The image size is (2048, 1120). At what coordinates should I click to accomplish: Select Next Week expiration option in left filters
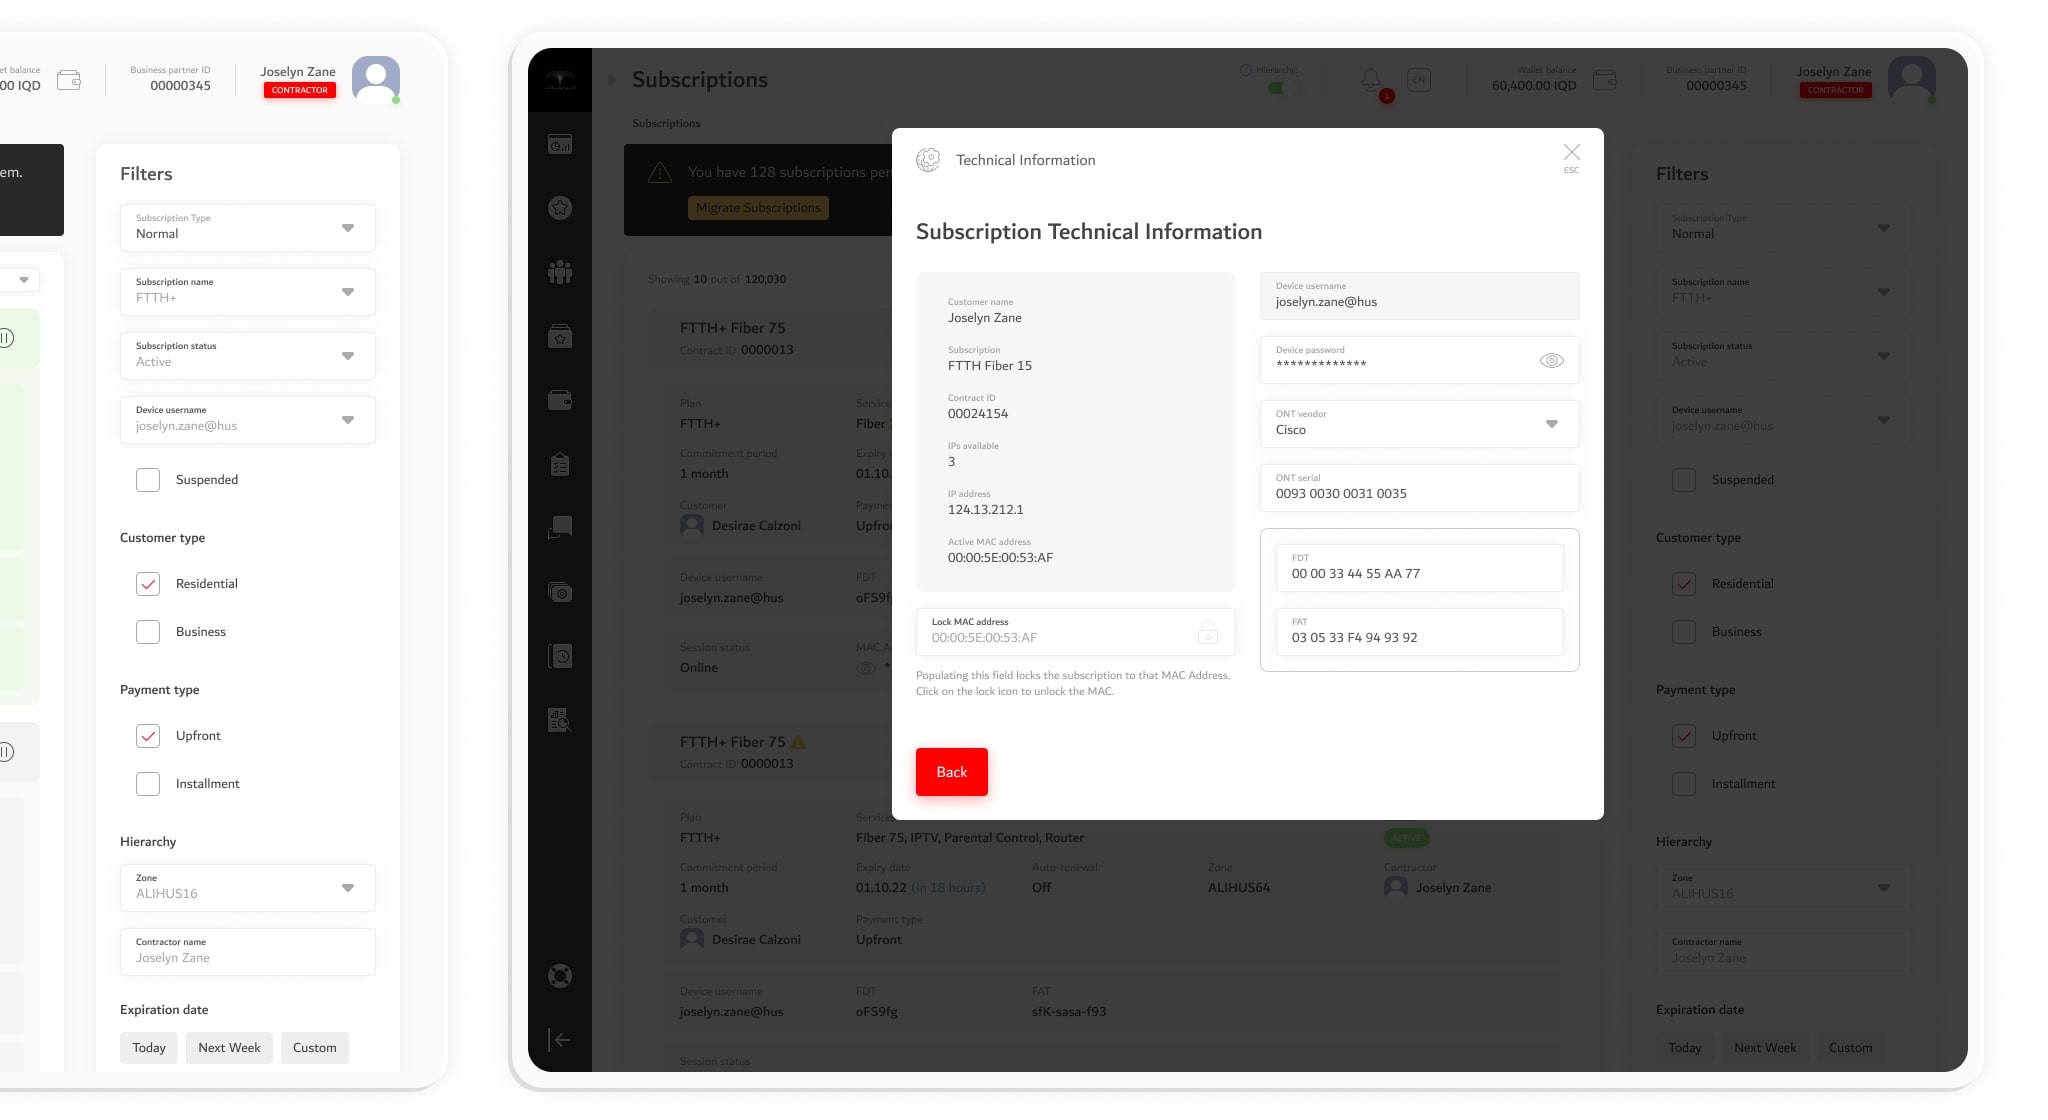229,1048
